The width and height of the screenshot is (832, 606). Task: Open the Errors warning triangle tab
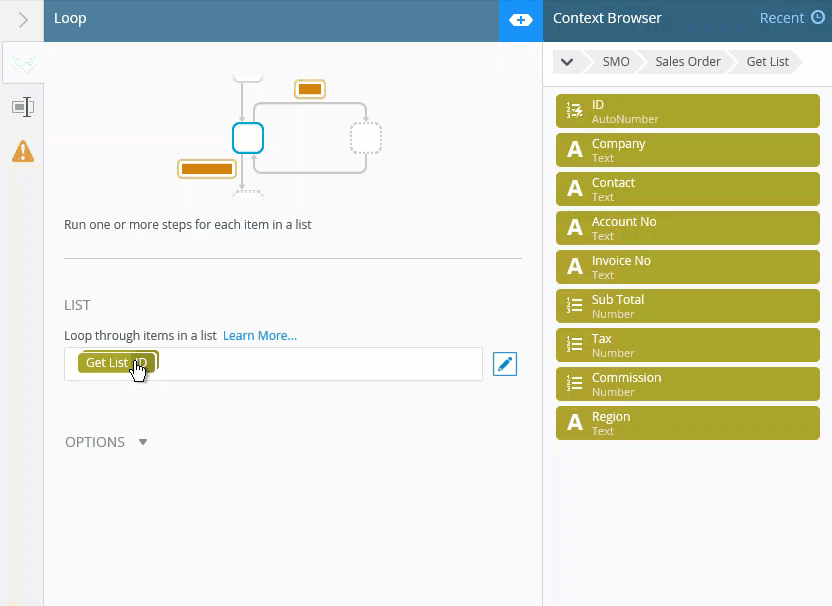[23, 151]
